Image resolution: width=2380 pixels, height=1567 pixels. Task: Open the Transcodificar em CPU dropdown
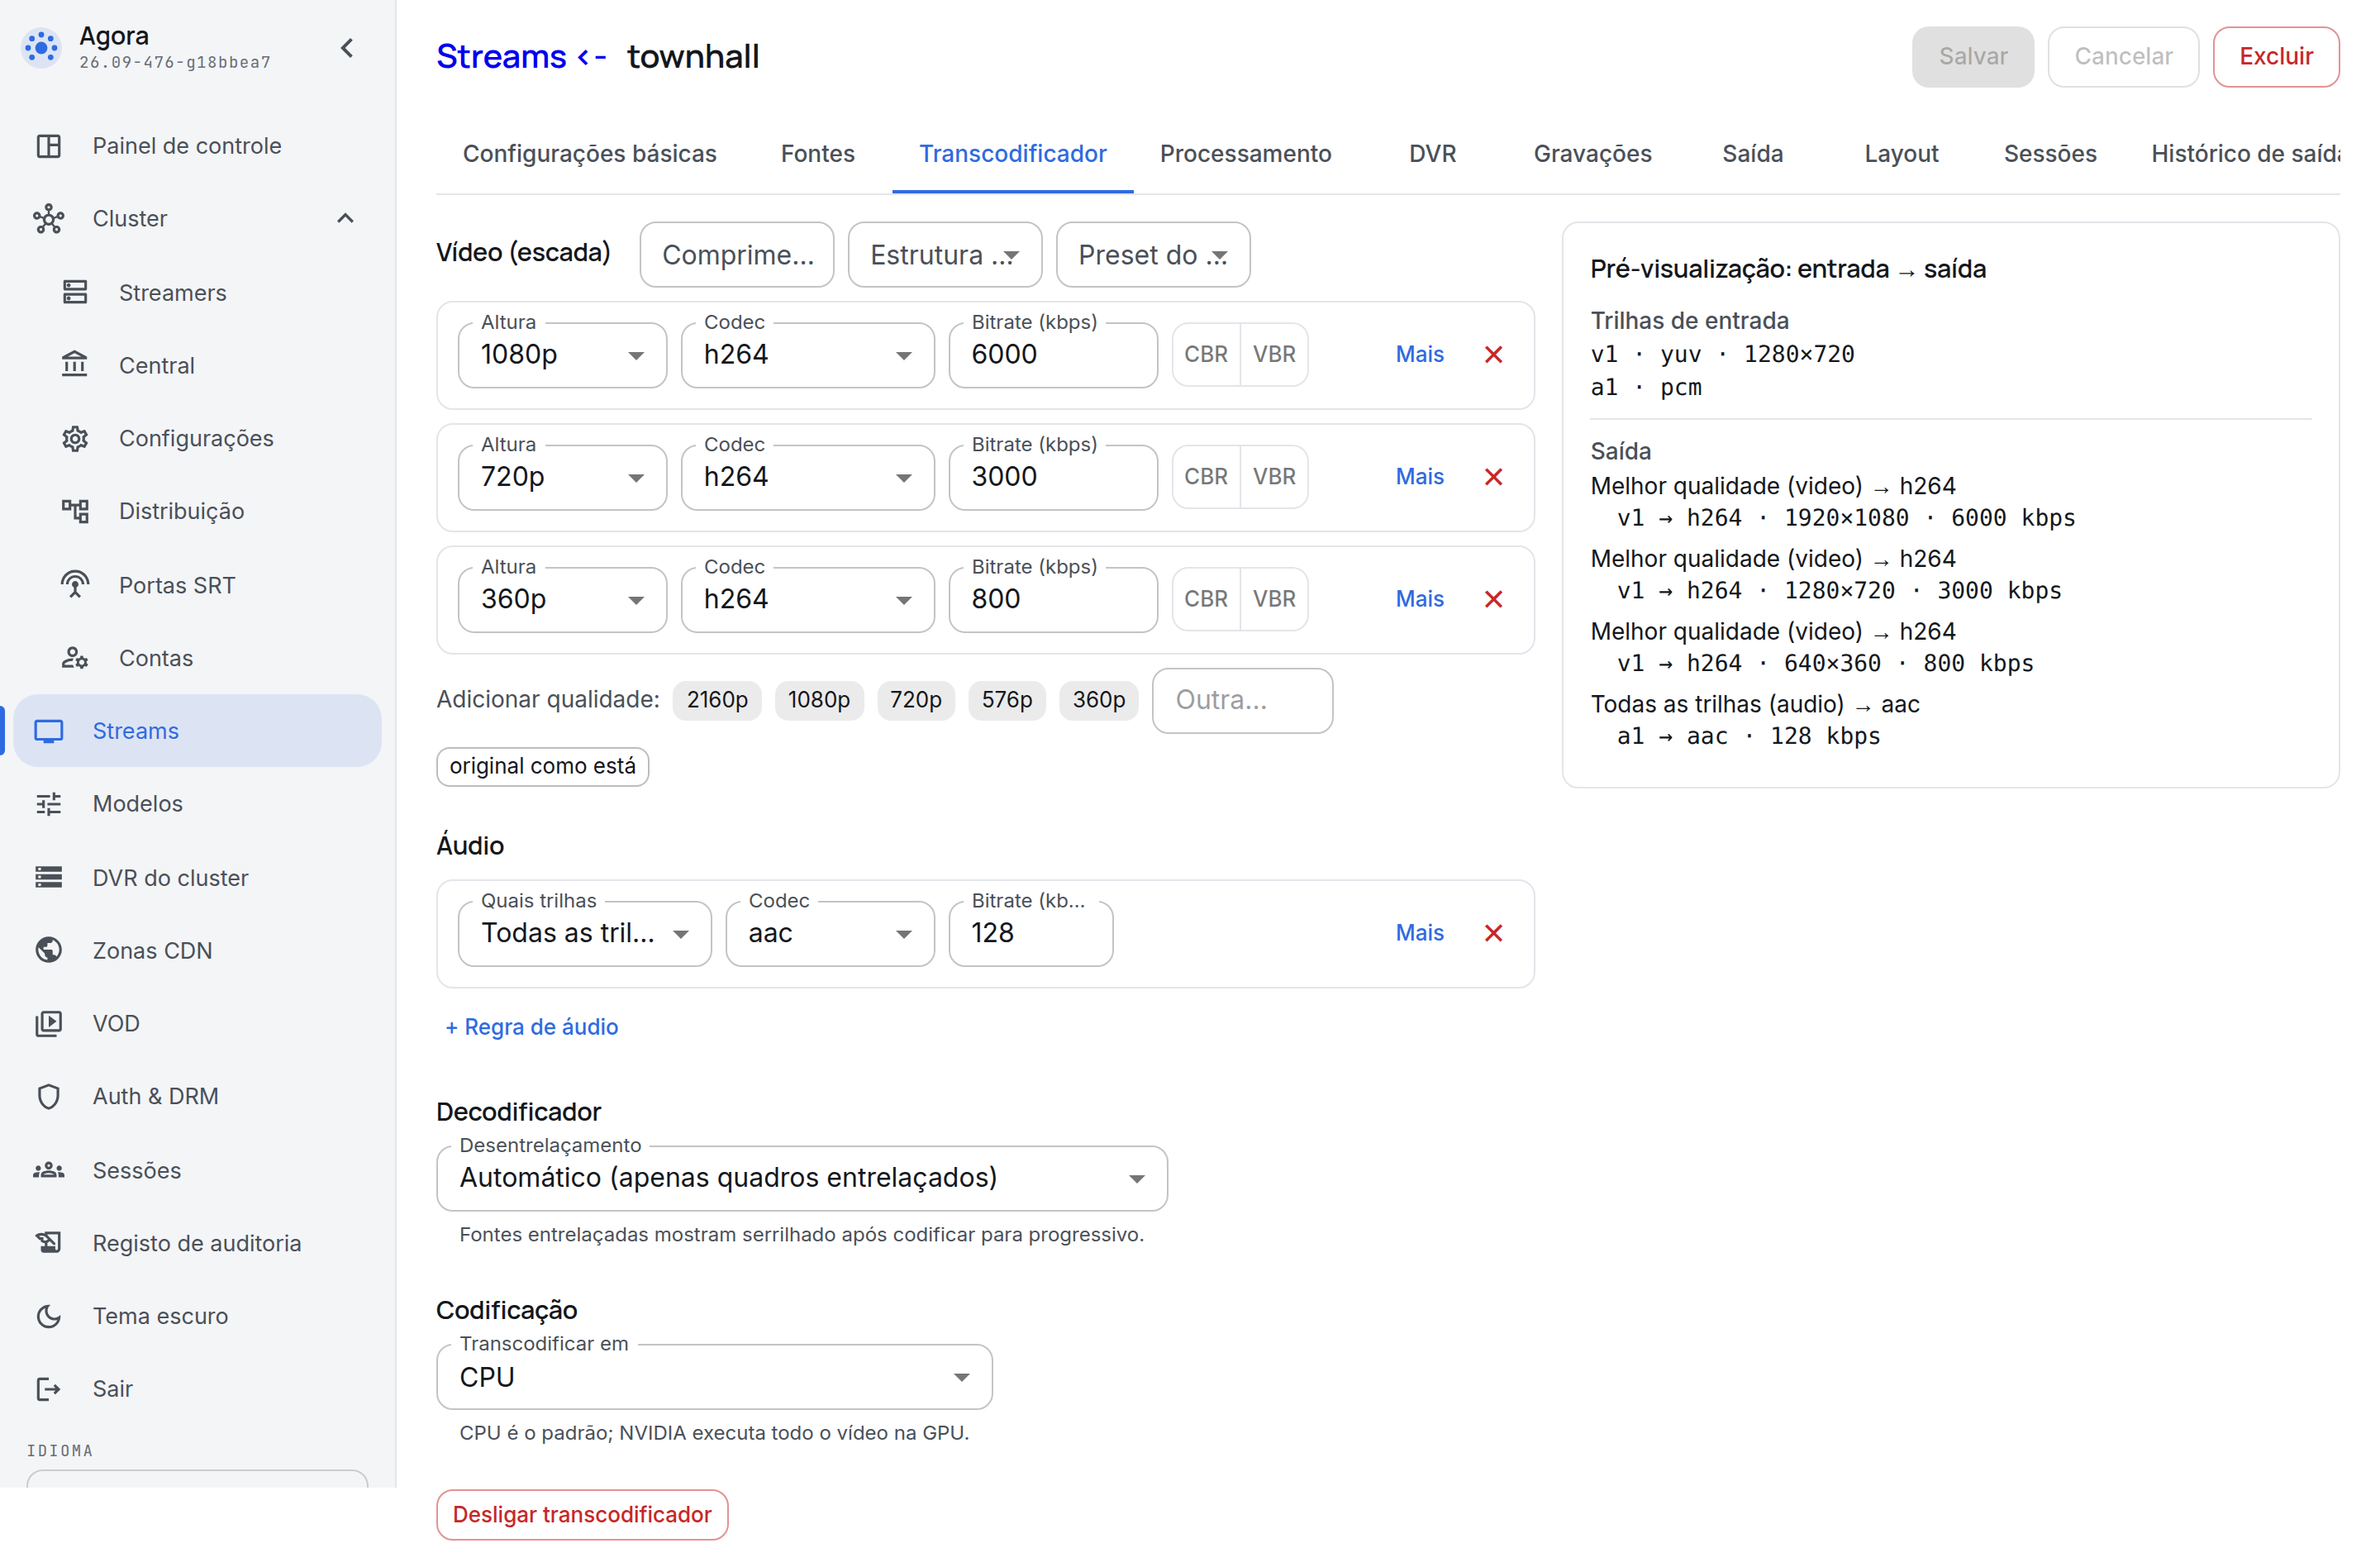click(714, 1377)
